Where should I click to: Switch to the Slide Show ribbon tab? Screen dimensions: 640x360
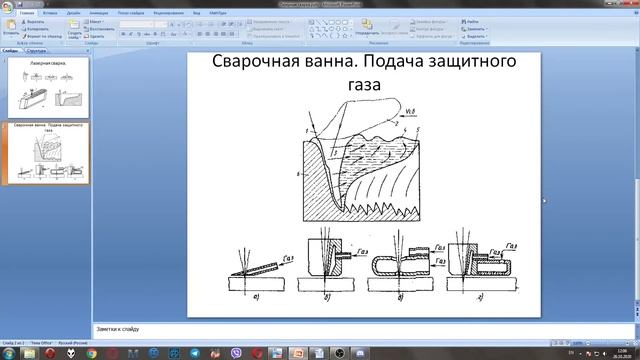click(x=131, y=13)
